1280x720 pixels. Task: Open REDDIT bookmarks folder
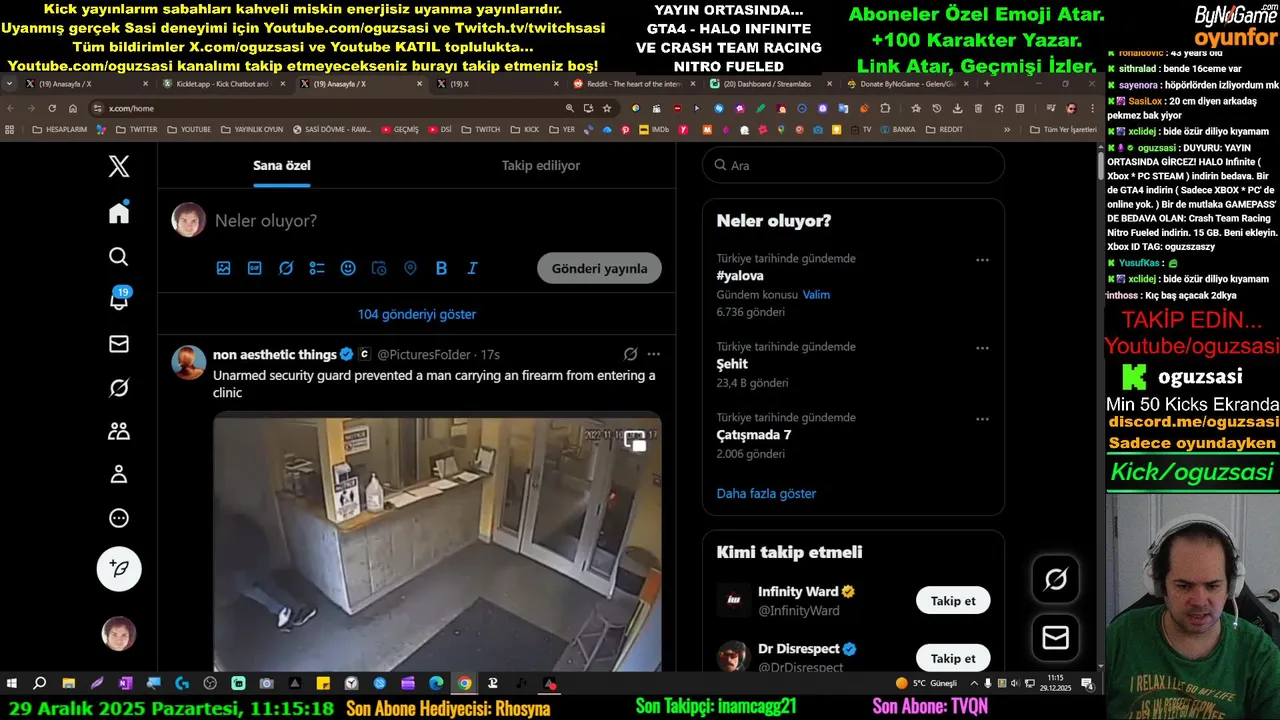944,129
